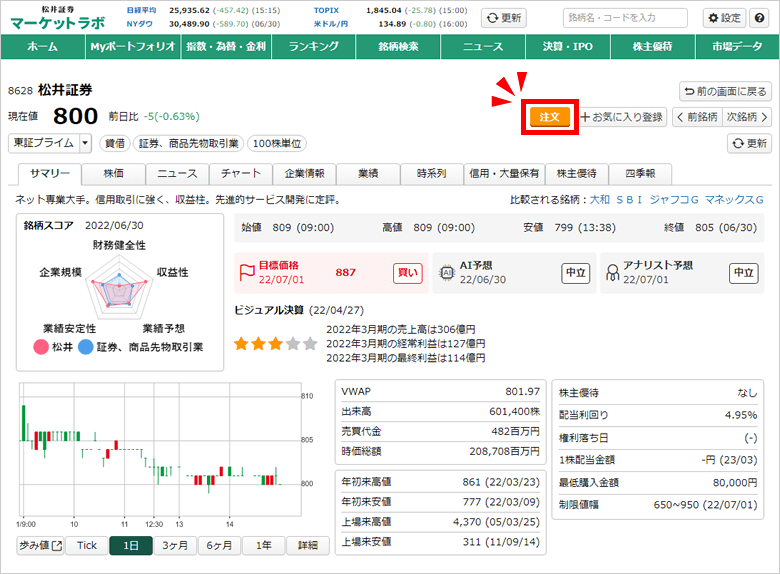Click the blue 証券、商品先物取引業 legend dot

(x=86, y=347)
